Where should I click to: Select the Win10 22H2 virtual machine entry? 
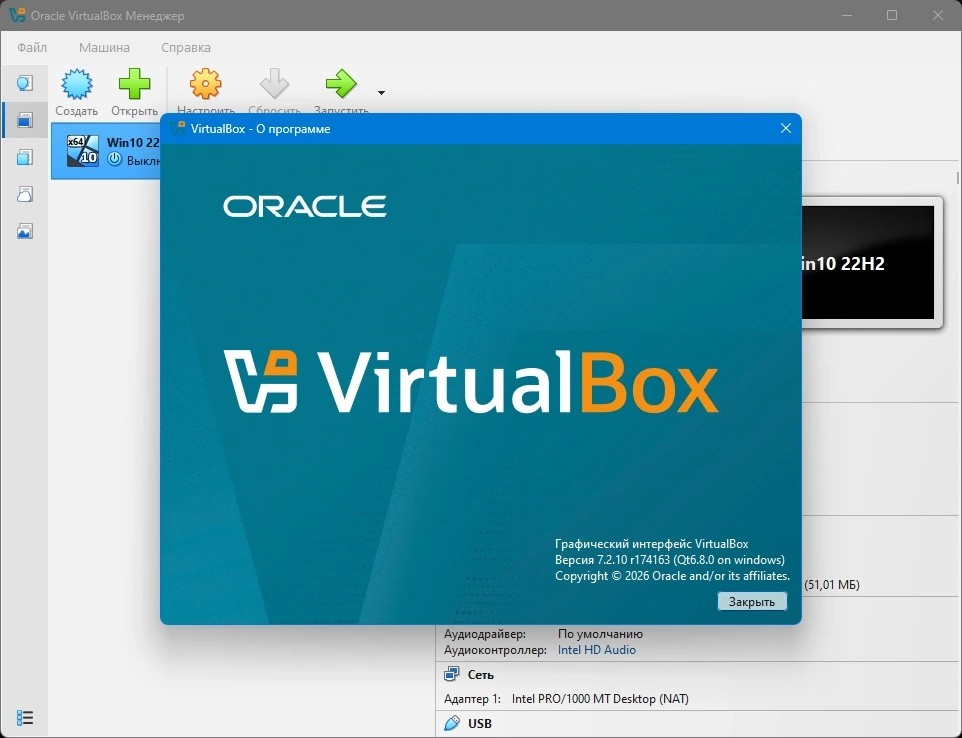106,151
